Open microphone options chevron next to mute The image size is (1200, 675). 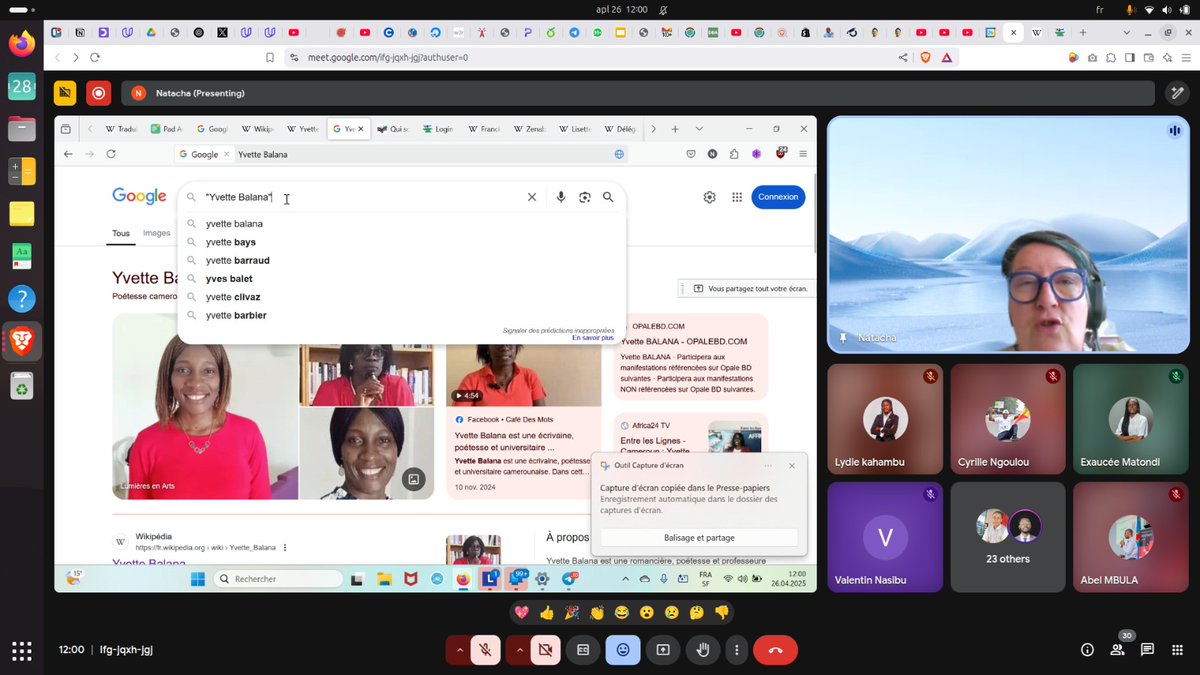[459, 649]
